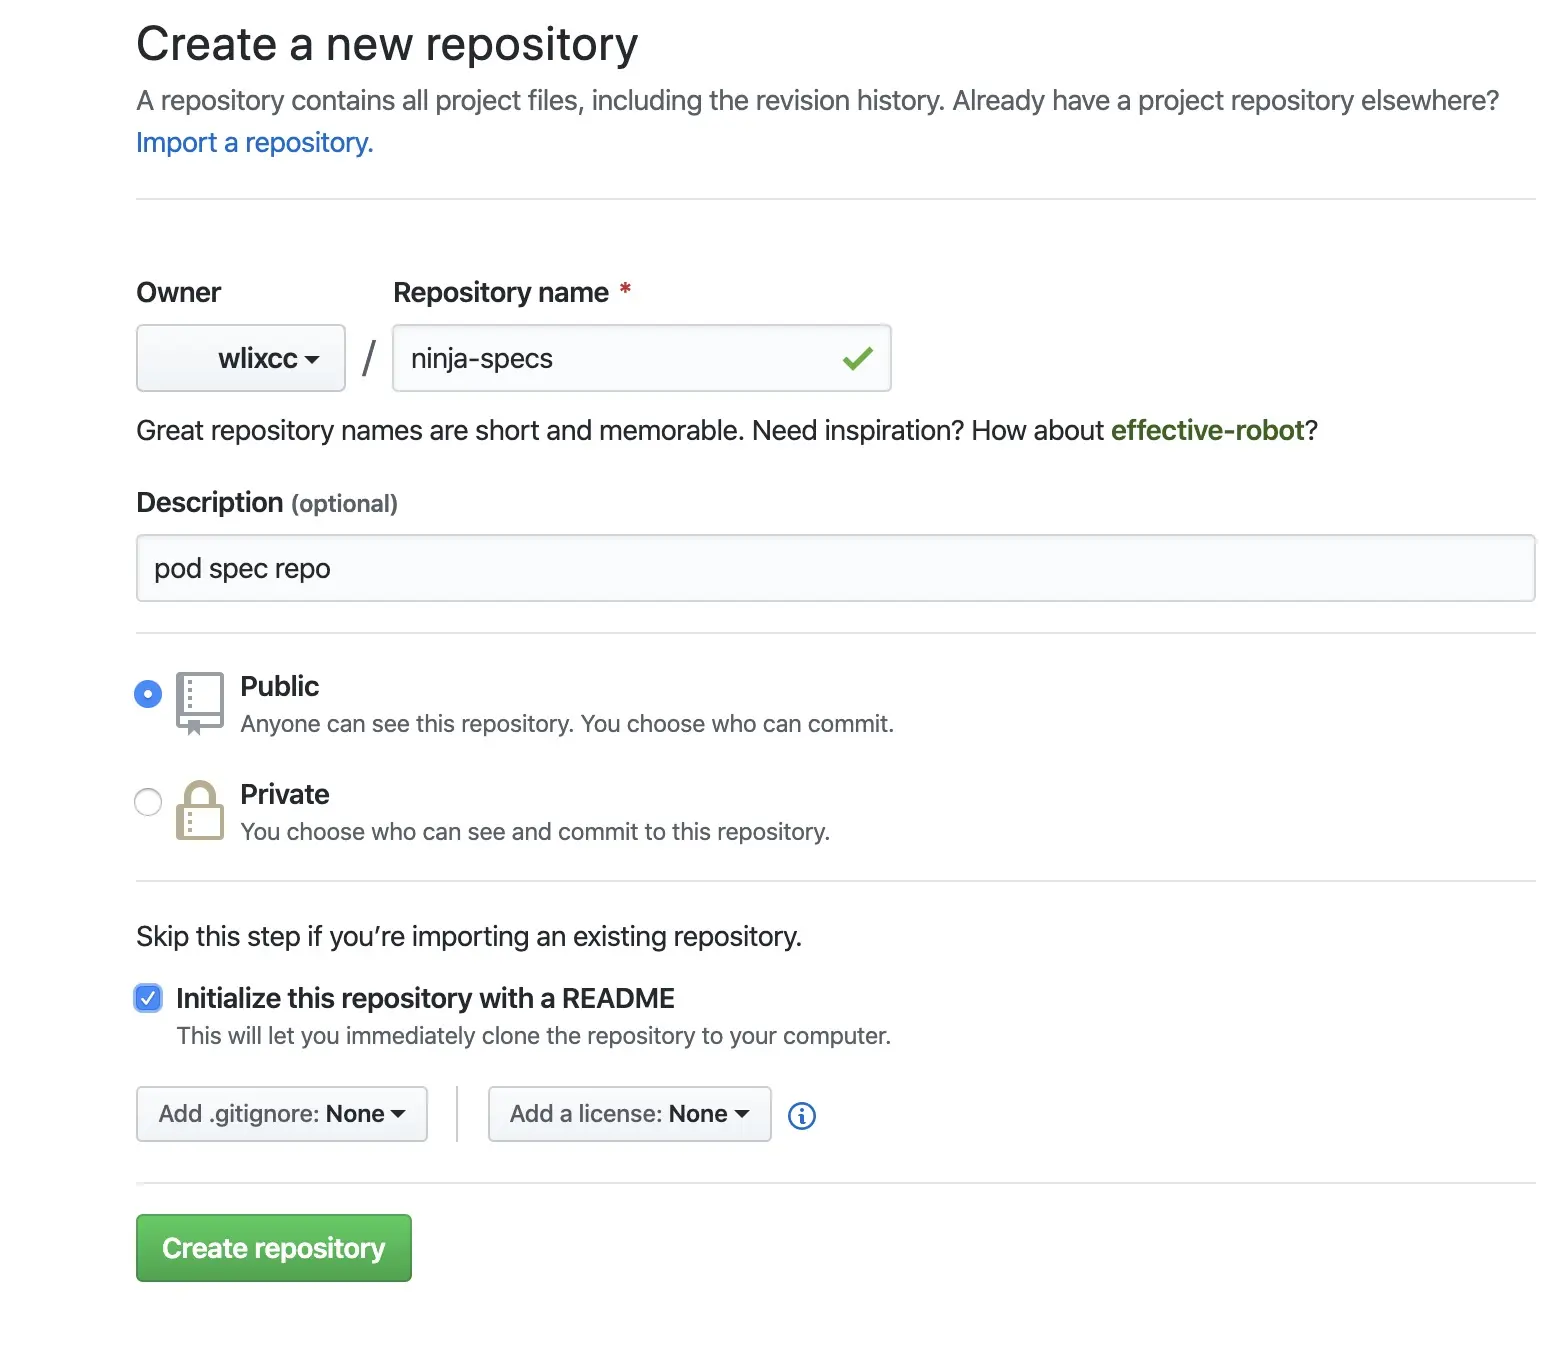The width and height of the screenshot is (1566, 1352).
Task: Click into the Description text field
Action: [835, 568]
